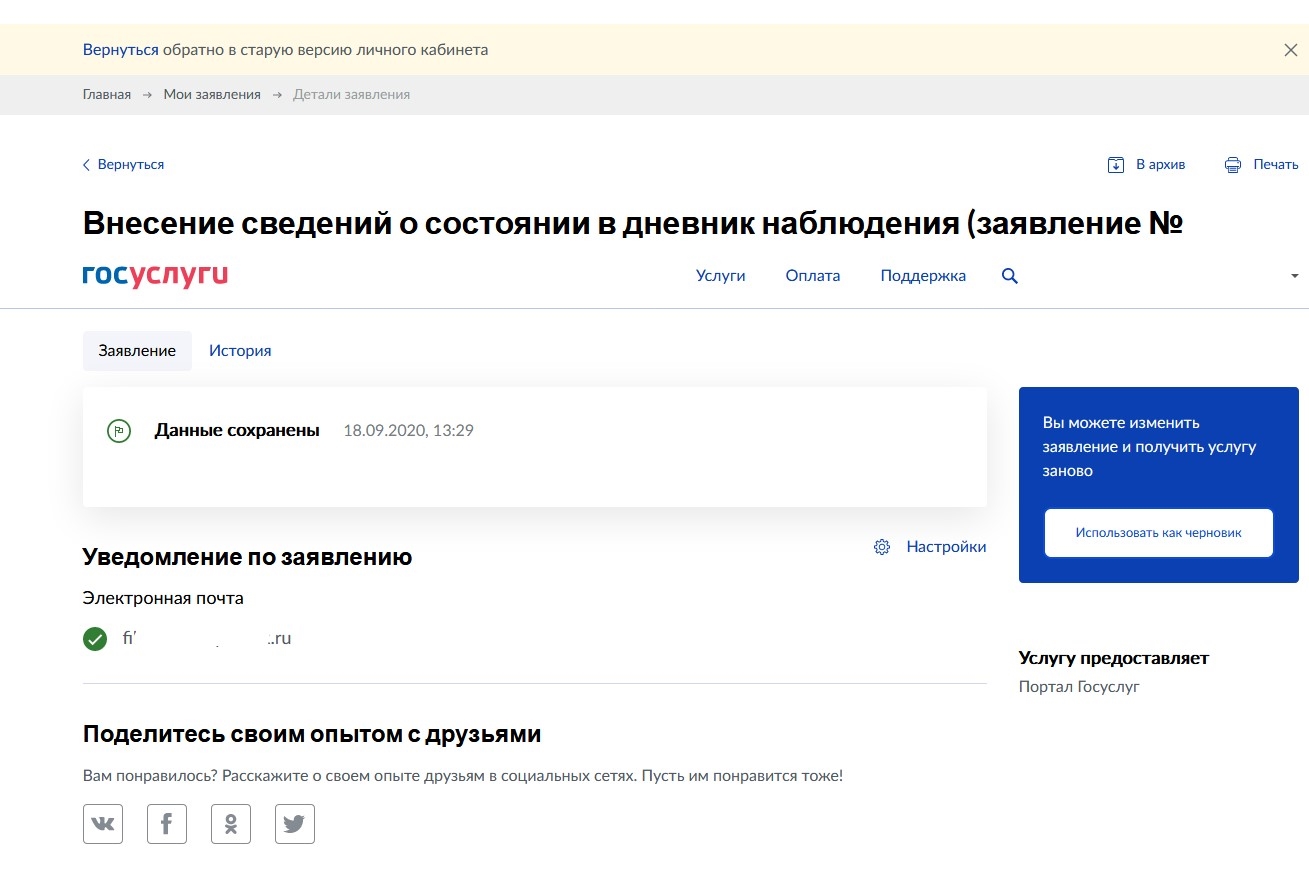Viewport: 1309px width, 881px height.
Task: Go to Главная breadcrumb
Action: 107,94
